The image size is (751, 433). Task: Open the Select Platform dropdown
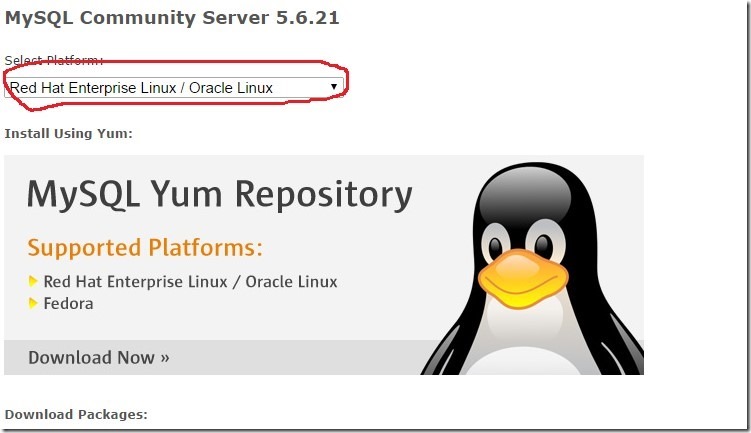[x=174, y=88]
